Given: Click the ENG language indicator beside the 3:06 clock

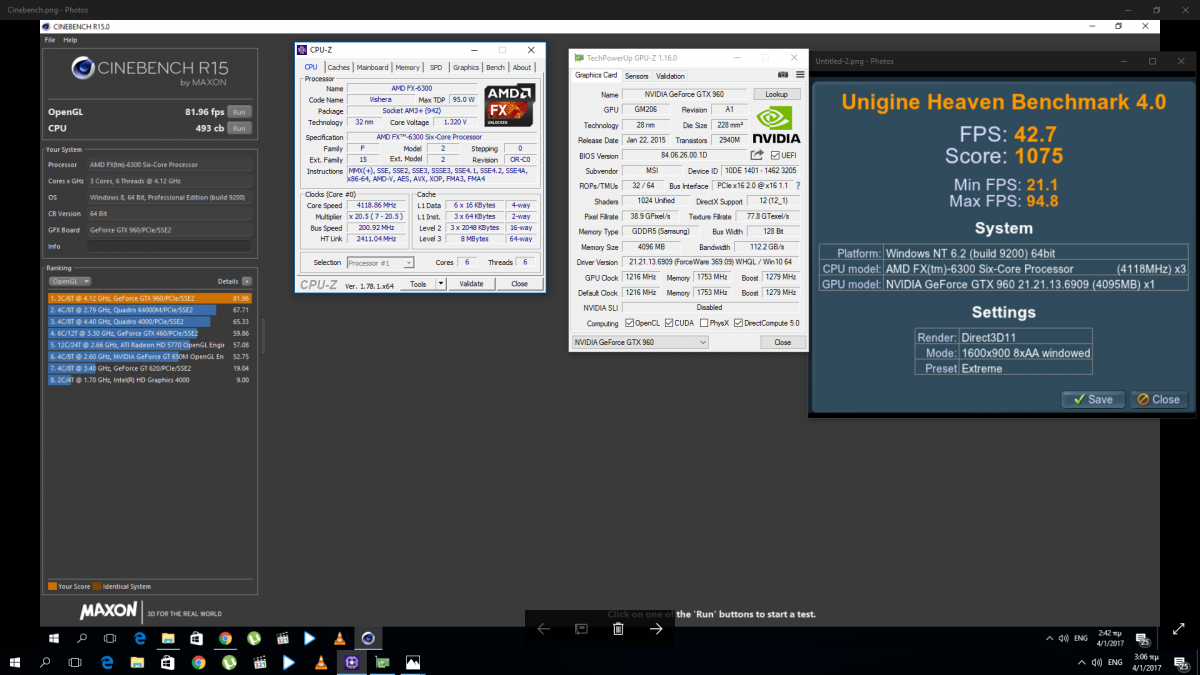Looking at the screenshot, I should coord(1115,662).
